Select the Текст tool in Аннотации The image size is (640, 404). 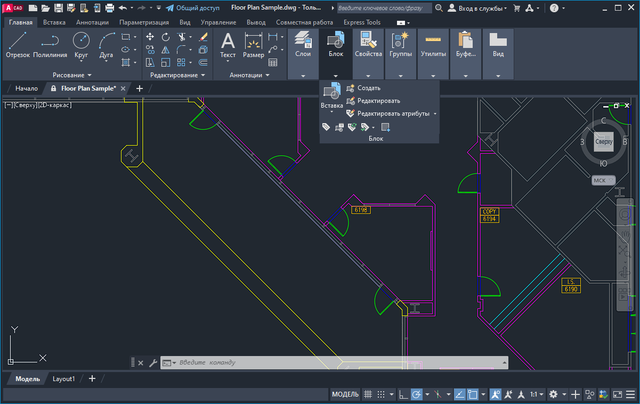[x=227, y=45]
